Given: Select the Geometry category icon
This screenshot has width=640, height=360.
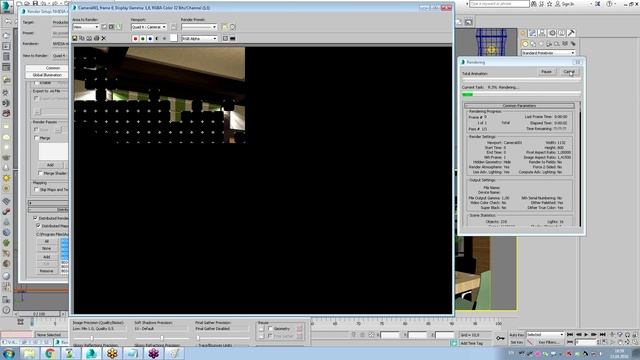Looking at the screenshot, I should [525, 44].
